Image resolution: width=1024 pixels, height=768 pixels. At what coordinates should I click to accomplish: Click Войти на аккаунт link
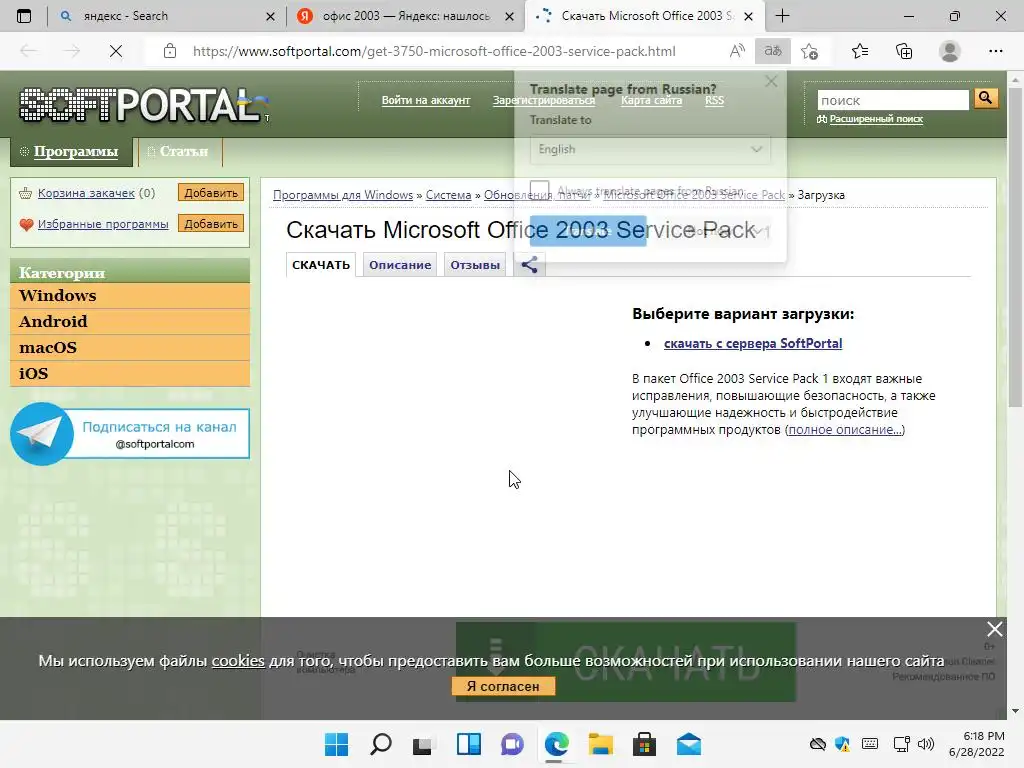[426, 100]
